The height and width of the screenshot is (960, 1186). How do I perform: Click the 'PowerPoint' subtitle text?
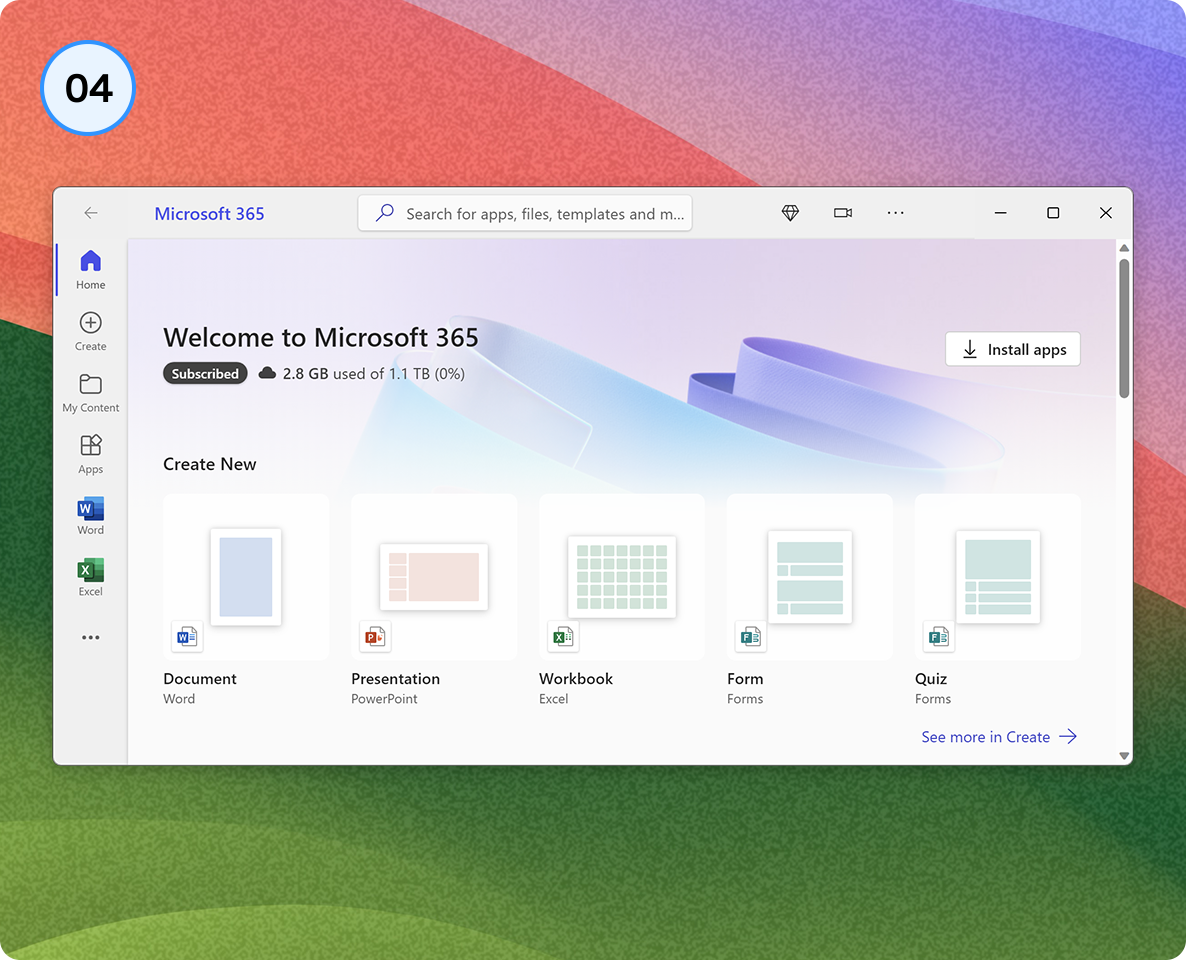pos(384,699)
